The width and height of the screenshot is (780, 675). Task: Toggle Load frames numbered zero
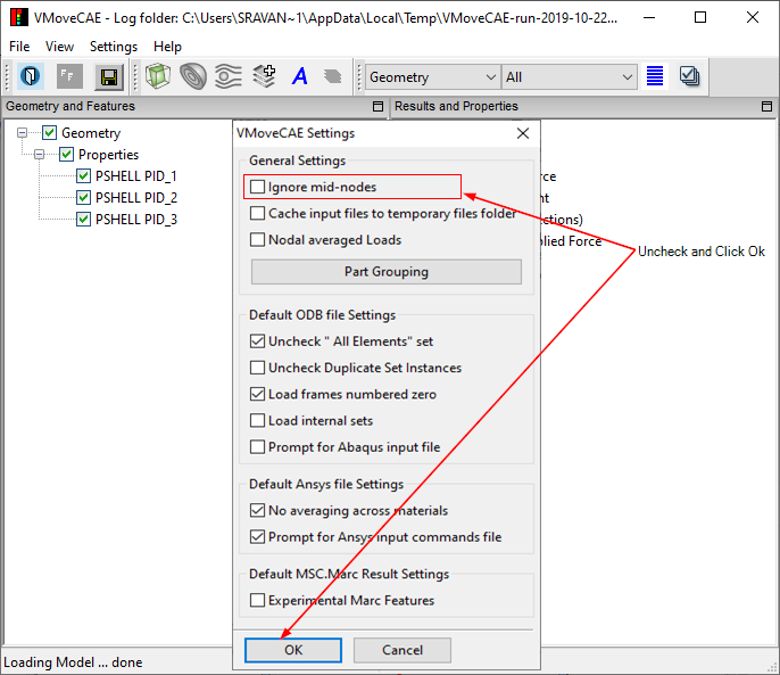[x=257, y=394]
